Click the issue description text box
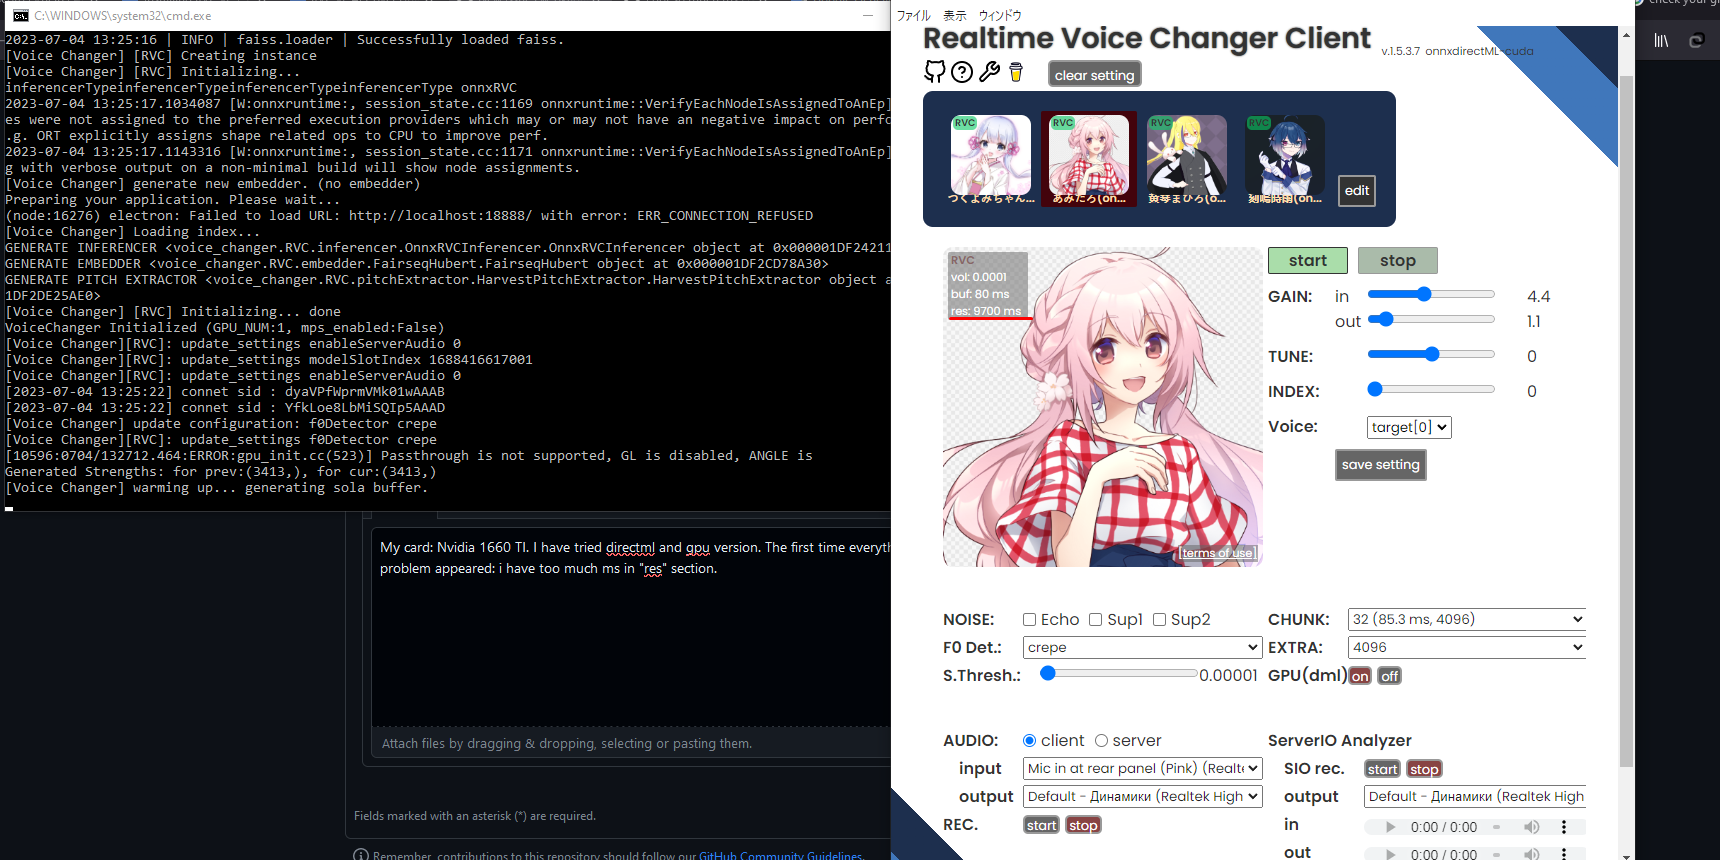Image resolution: width=1720 pixels, height=860 pixels. click(631, 626)
